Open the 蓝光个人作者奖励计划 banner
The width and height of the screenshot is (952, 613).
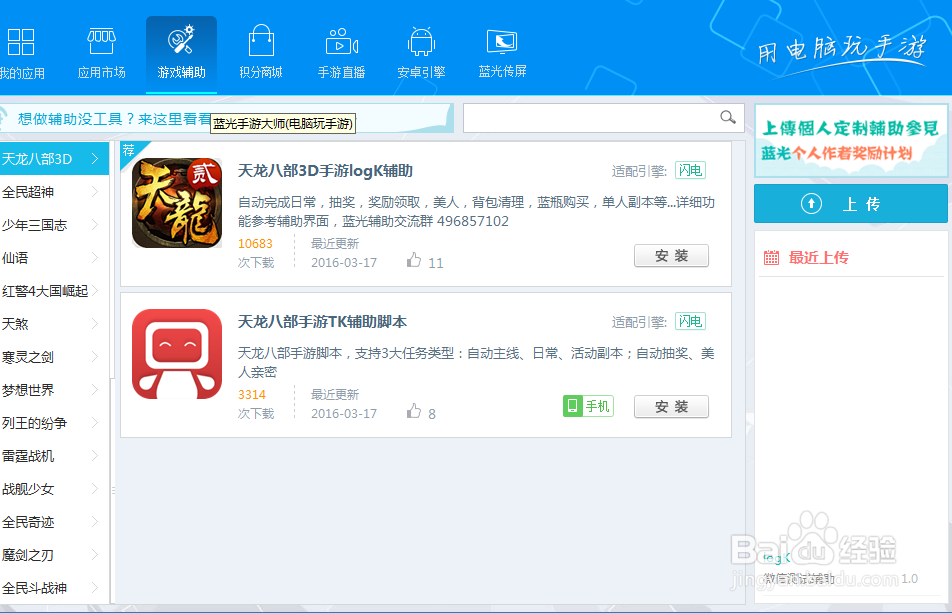851,141
